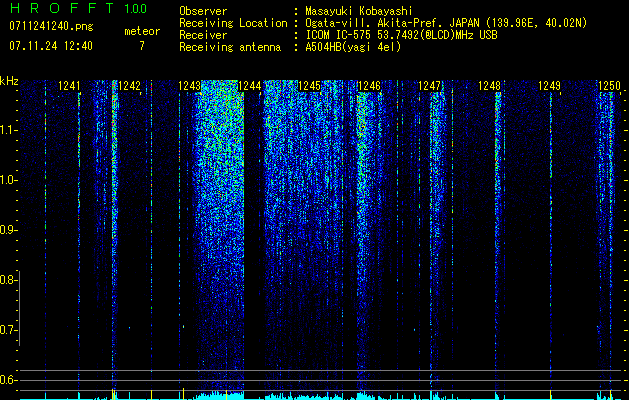Click the 1248 time marker

click(489, 86)
